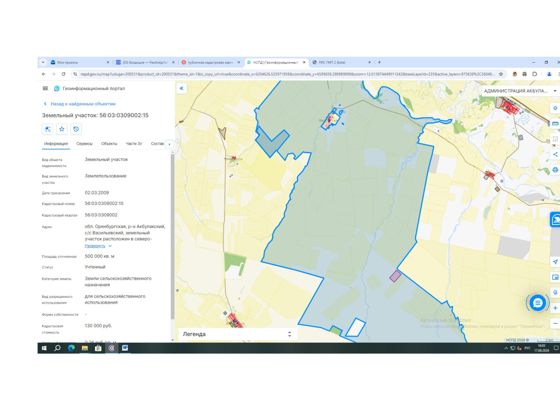Open the history clock icon under parcel title

click(x=76, y=129)
